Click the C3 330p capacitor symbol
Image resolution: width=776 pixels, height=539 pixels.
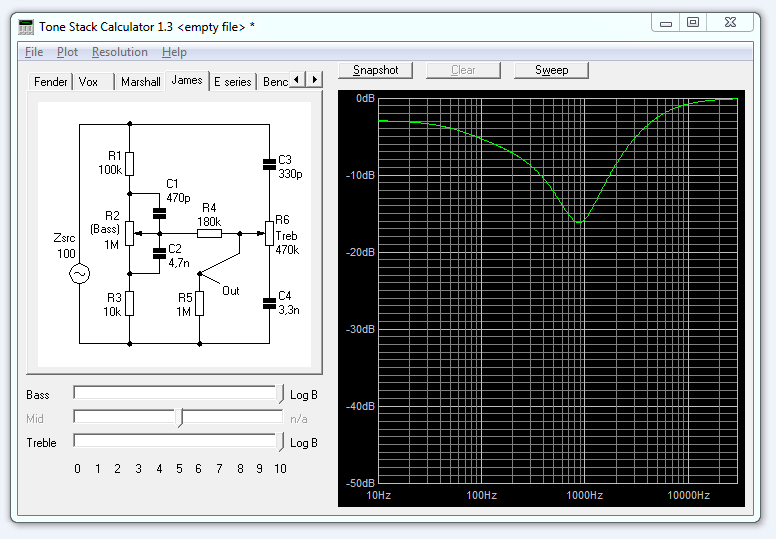click(x=269, y=164)
